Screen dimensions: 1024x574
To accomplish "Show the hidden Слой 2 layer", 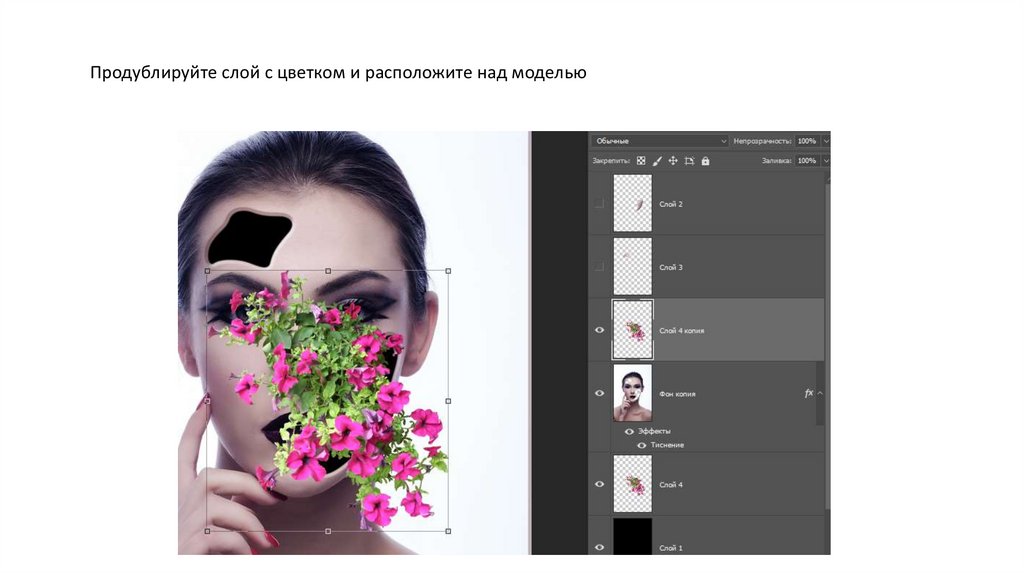I will [x=599, y=203].
